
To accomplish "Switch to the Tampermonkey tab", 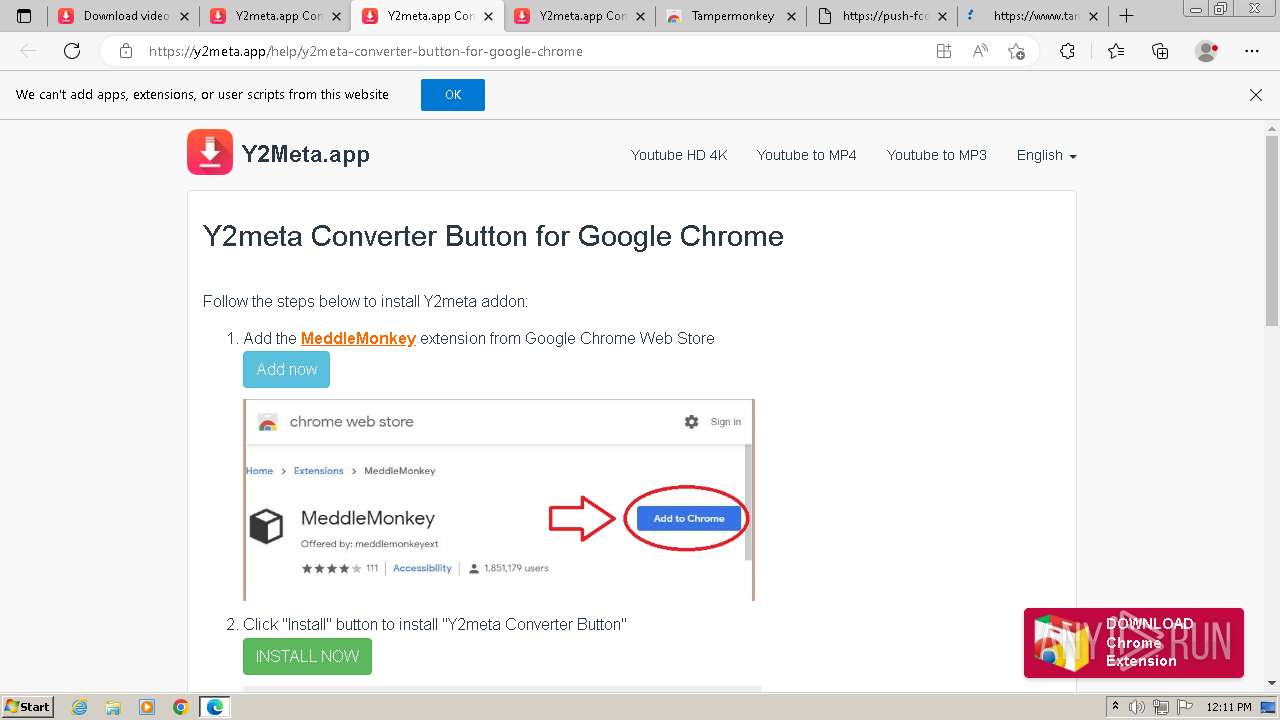I will click(732, 16).
